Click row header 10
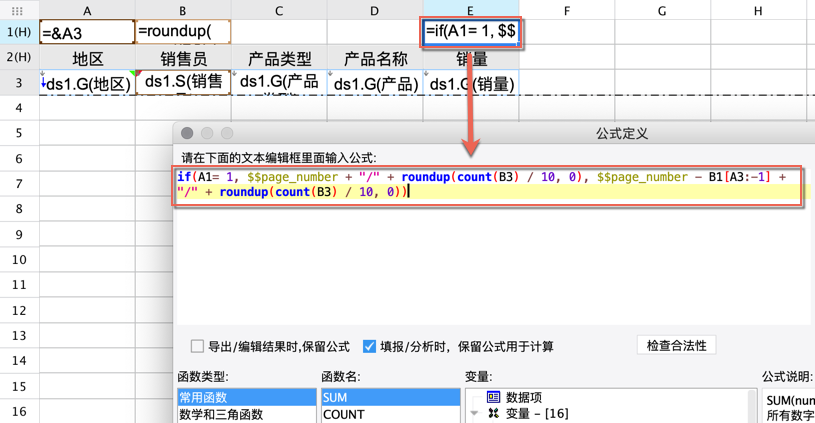The height and width of the screenshot is (423, 815). pos(19,259)
